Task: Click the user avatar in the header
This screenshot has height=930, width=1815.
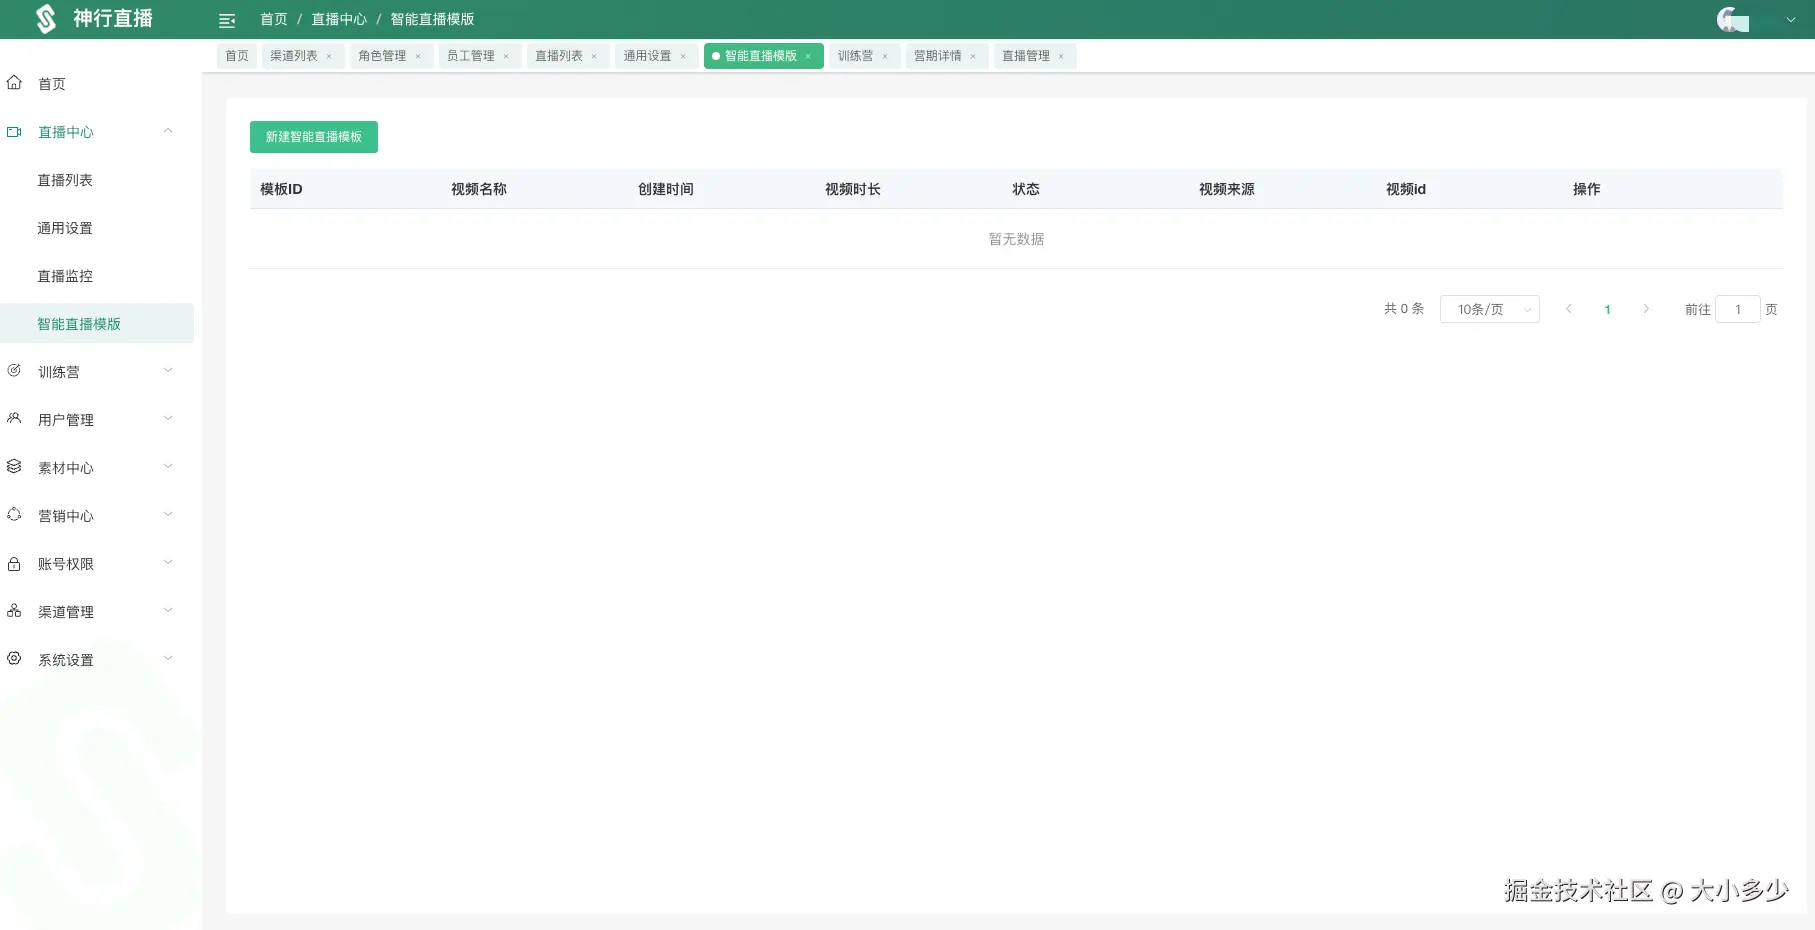Action: [1732, 19]
